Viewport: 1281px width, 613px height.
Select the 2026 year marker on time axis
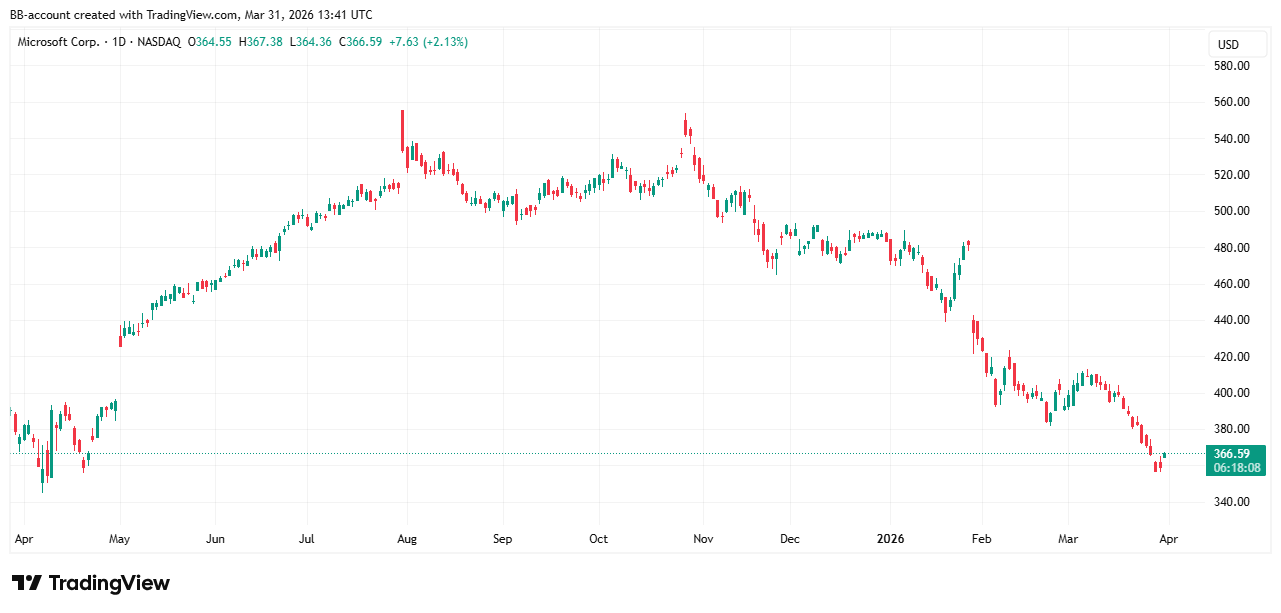[890, 539]
